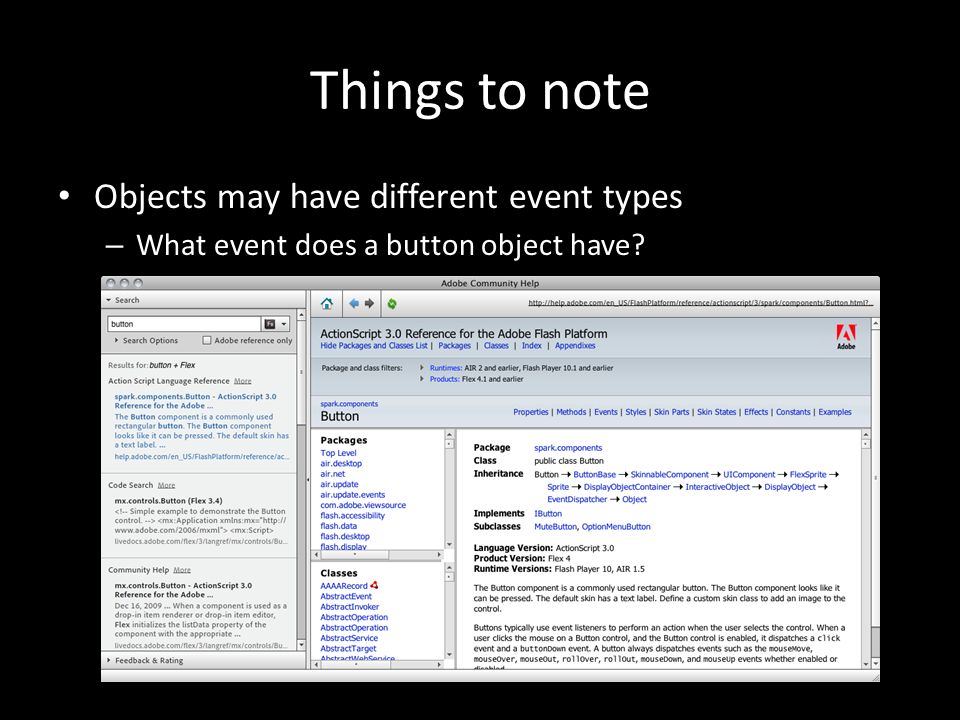
Task: Open the Index navigation link
Action: 531,345
